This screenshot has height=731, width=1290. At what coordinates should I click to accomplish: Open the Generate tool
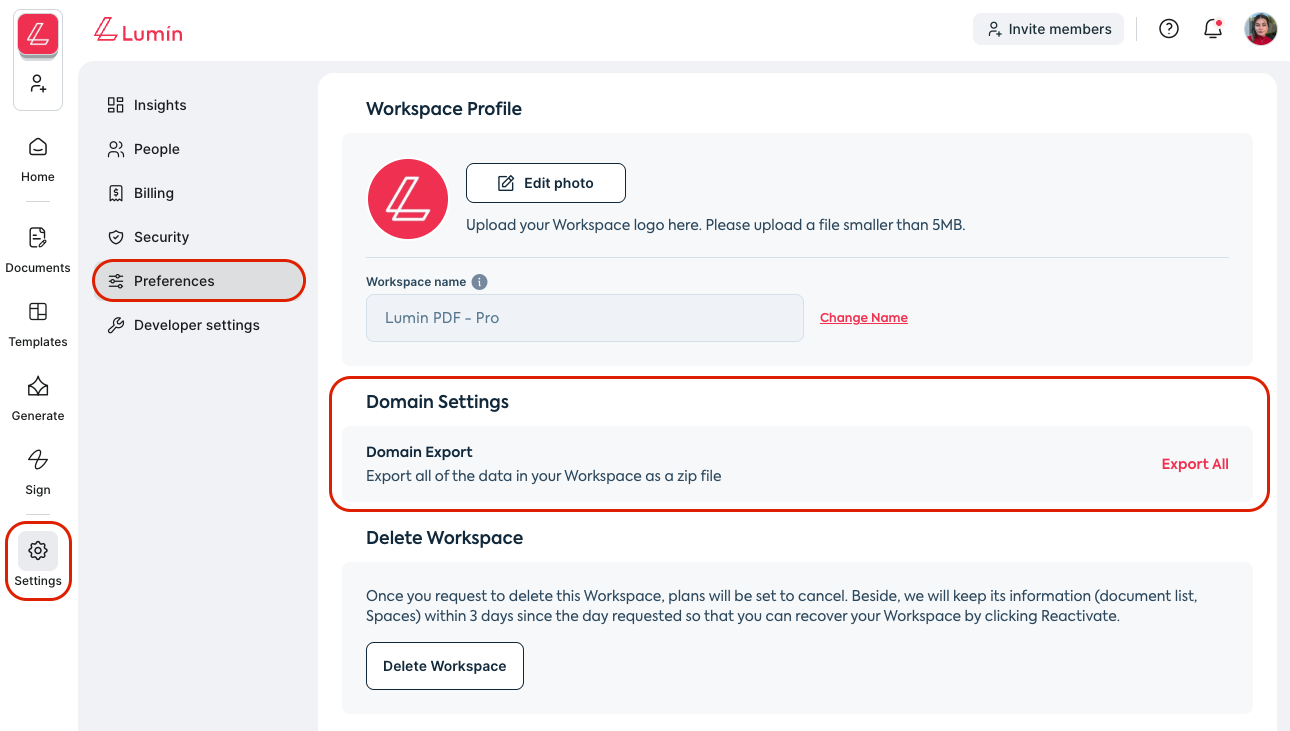tap(38, 397)
